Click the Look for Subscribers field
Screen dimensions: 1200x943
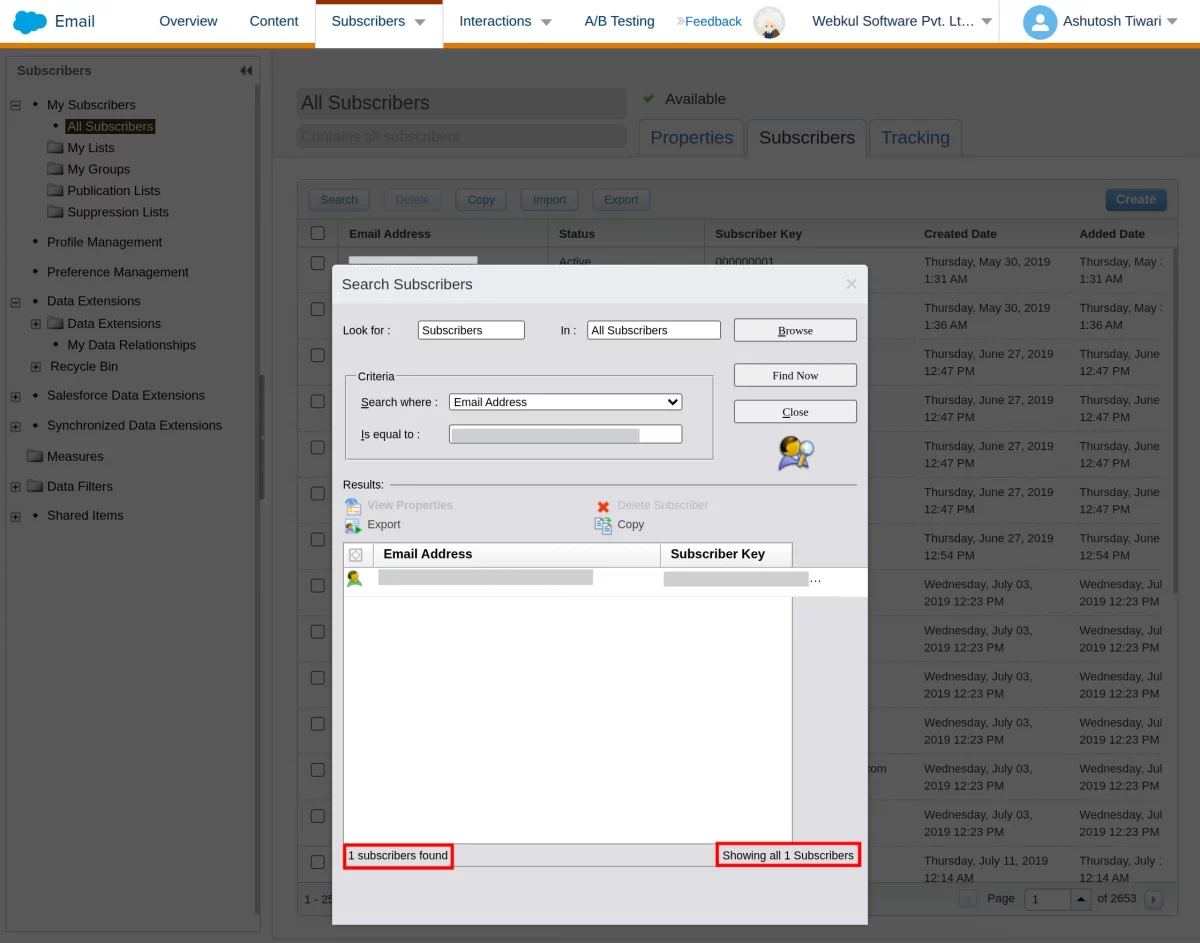471,330
